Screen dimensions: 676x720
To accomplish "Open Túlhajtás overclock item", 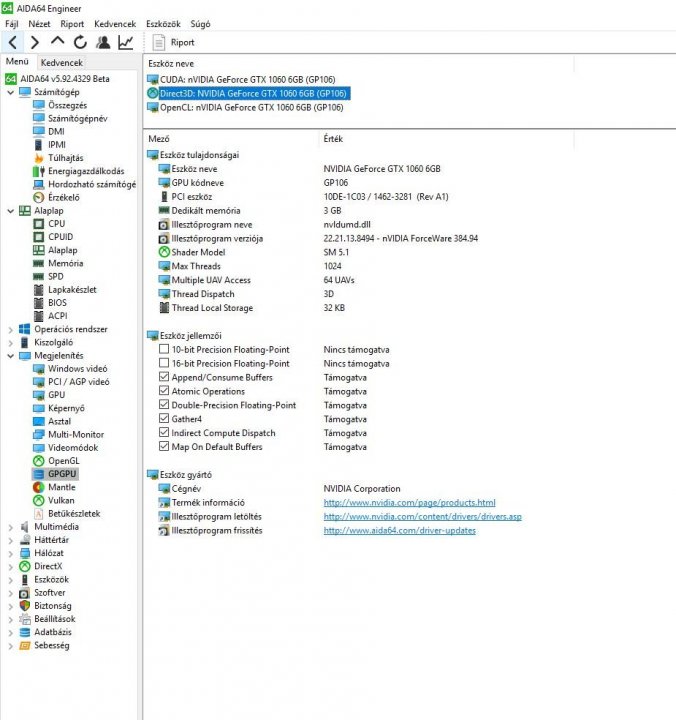I will (66, 158).
